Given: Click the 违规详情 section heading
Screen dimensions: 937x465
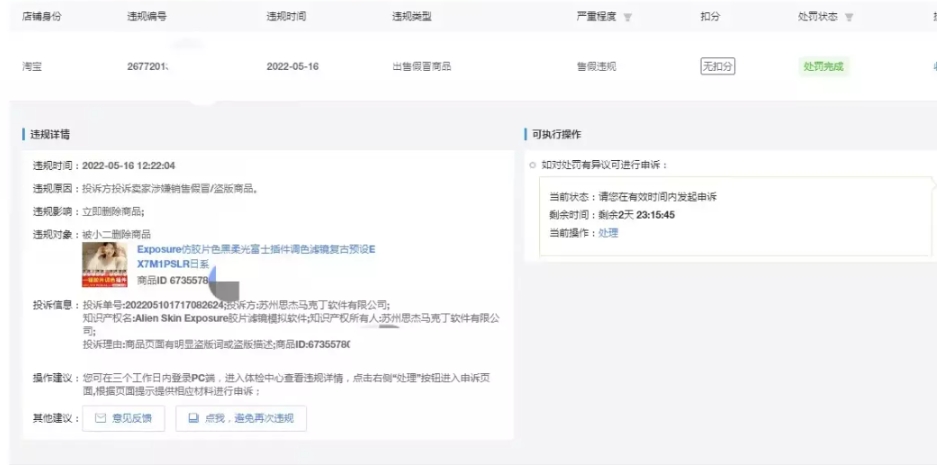Looking at the screenshot, I should [50, 134].
